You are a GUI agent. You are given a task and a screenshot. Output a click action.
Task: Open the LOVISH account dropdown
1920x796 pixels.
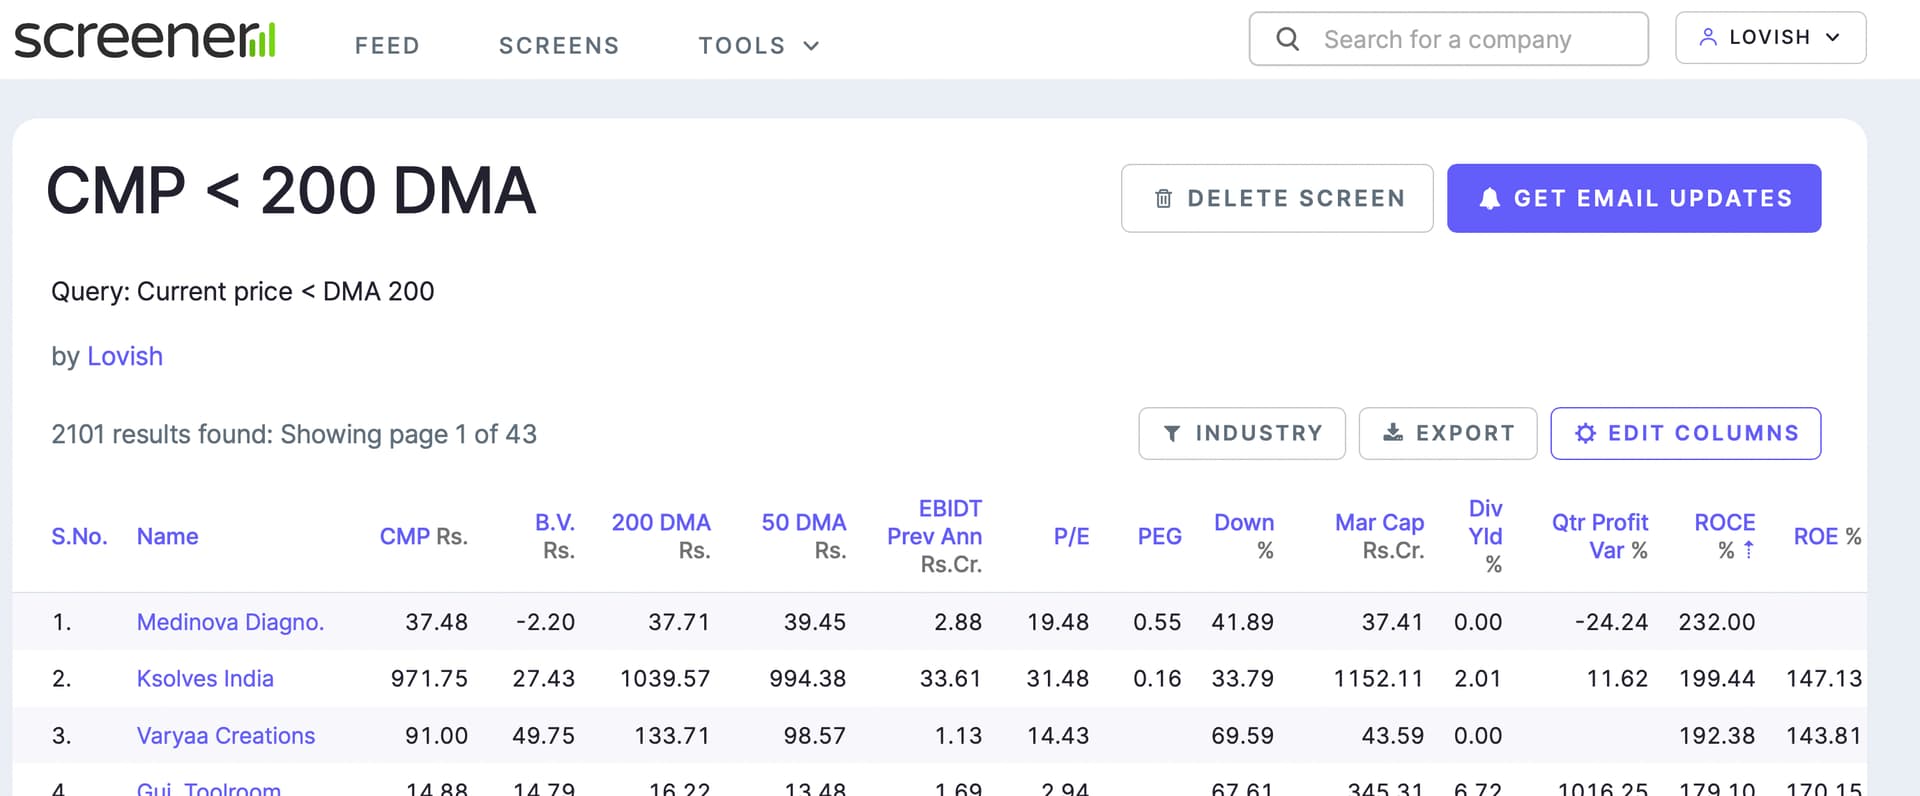tap(1770, 38)
